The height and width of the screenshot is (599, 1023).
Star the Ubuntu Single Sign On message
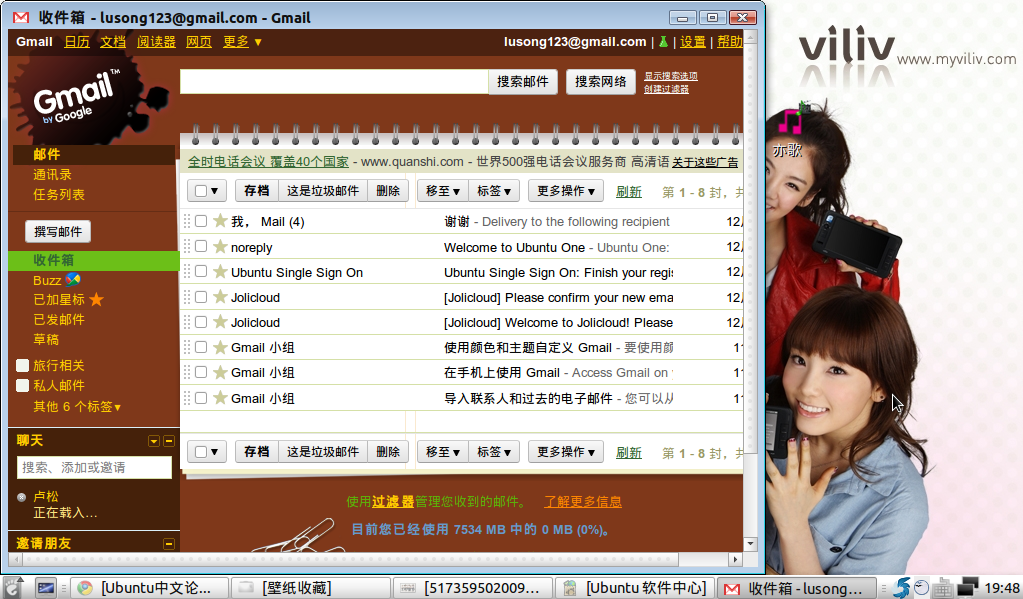click(x=221, y=271)
